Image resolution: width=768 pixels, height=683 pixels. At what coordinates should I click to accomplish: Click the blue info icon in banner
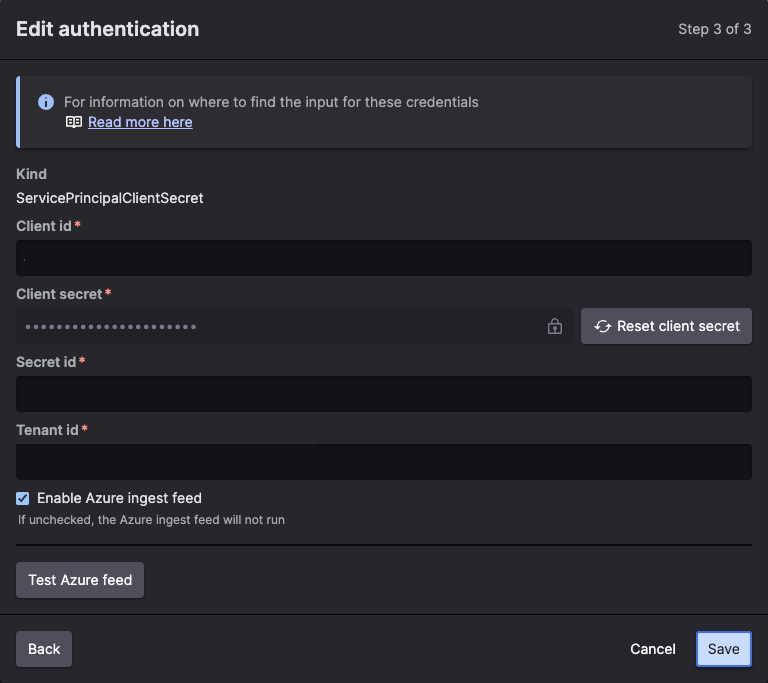point(46,102)
